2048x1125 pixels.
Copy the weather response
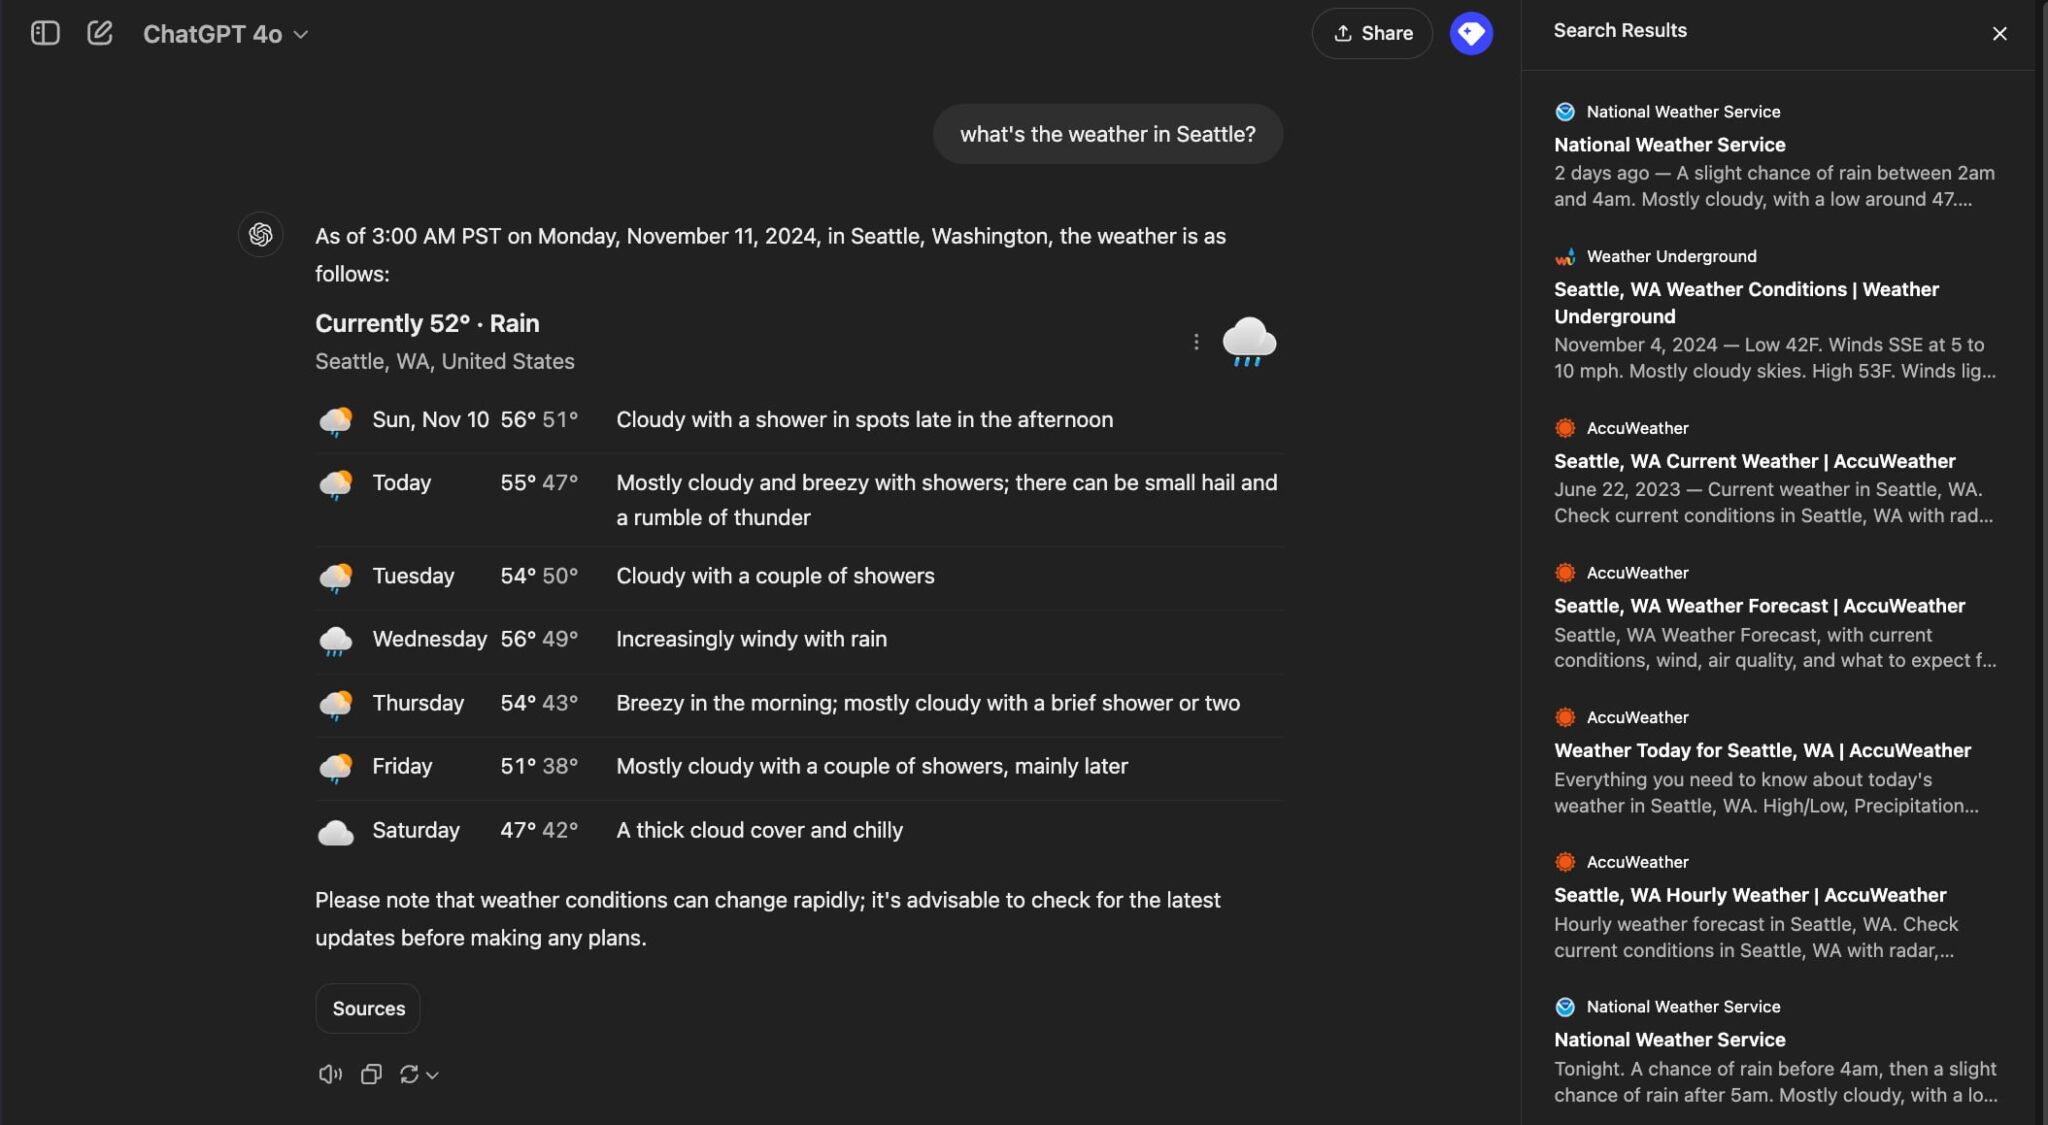pyautogui.click(x=371, y=1073)
